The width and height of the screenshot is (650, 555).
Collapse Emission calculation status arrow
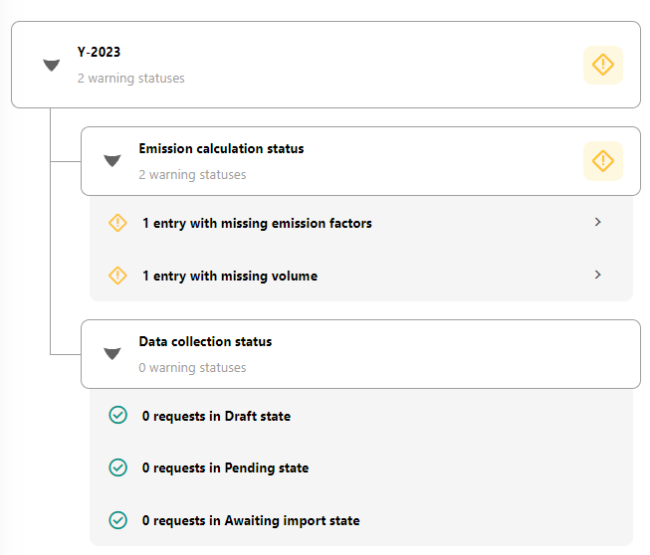112,160
